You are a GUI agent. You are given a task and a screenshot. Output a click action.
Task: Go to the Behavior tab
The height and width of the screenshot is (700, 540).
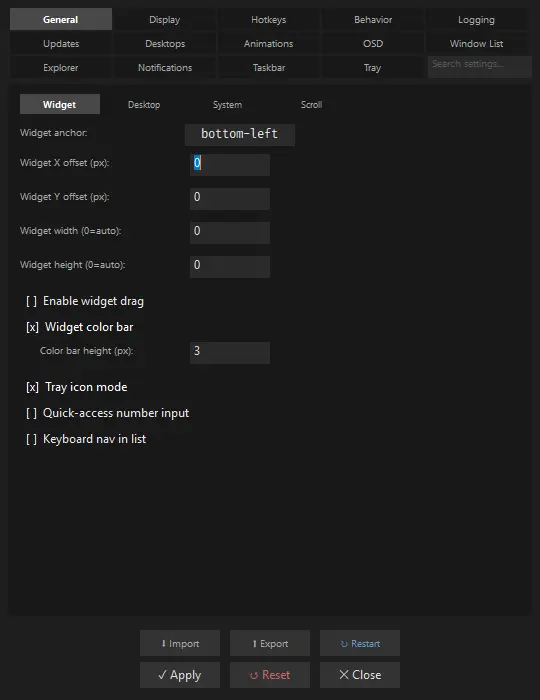tap(373, 20)
